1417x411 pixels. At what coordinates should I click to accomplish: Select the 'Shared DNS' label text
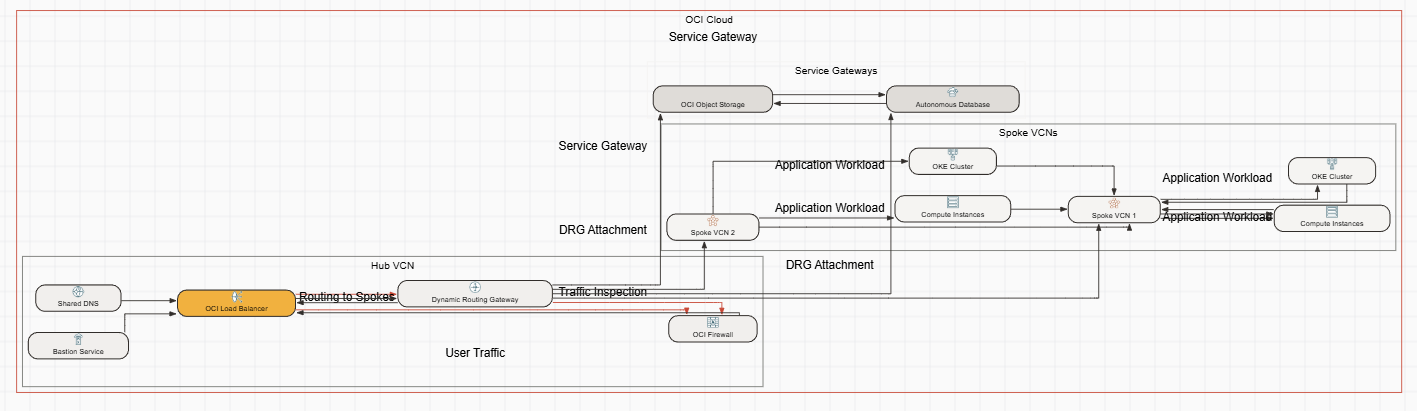click(78, 303)
